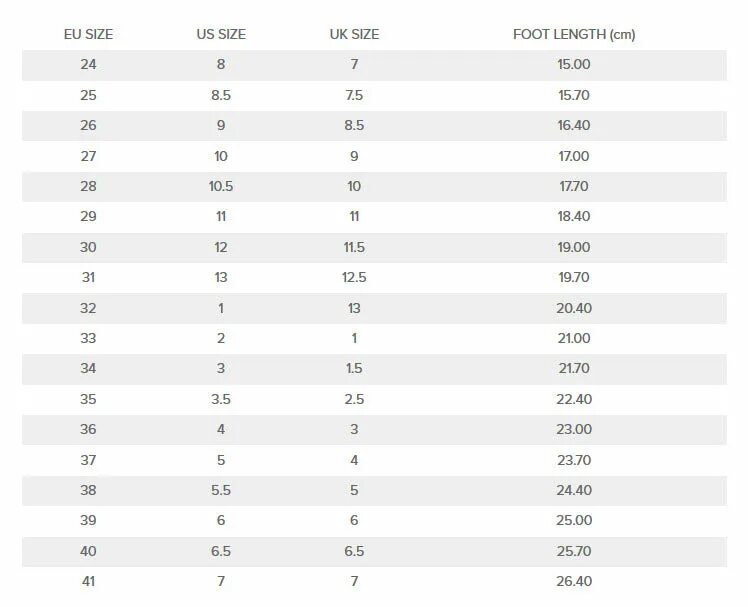748x607 pixels.
Task: Select EU size 41 cell
Action: coord(88,581)
